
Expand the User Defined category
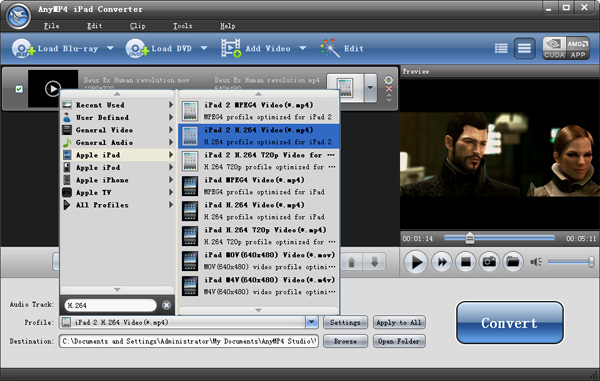117,117
